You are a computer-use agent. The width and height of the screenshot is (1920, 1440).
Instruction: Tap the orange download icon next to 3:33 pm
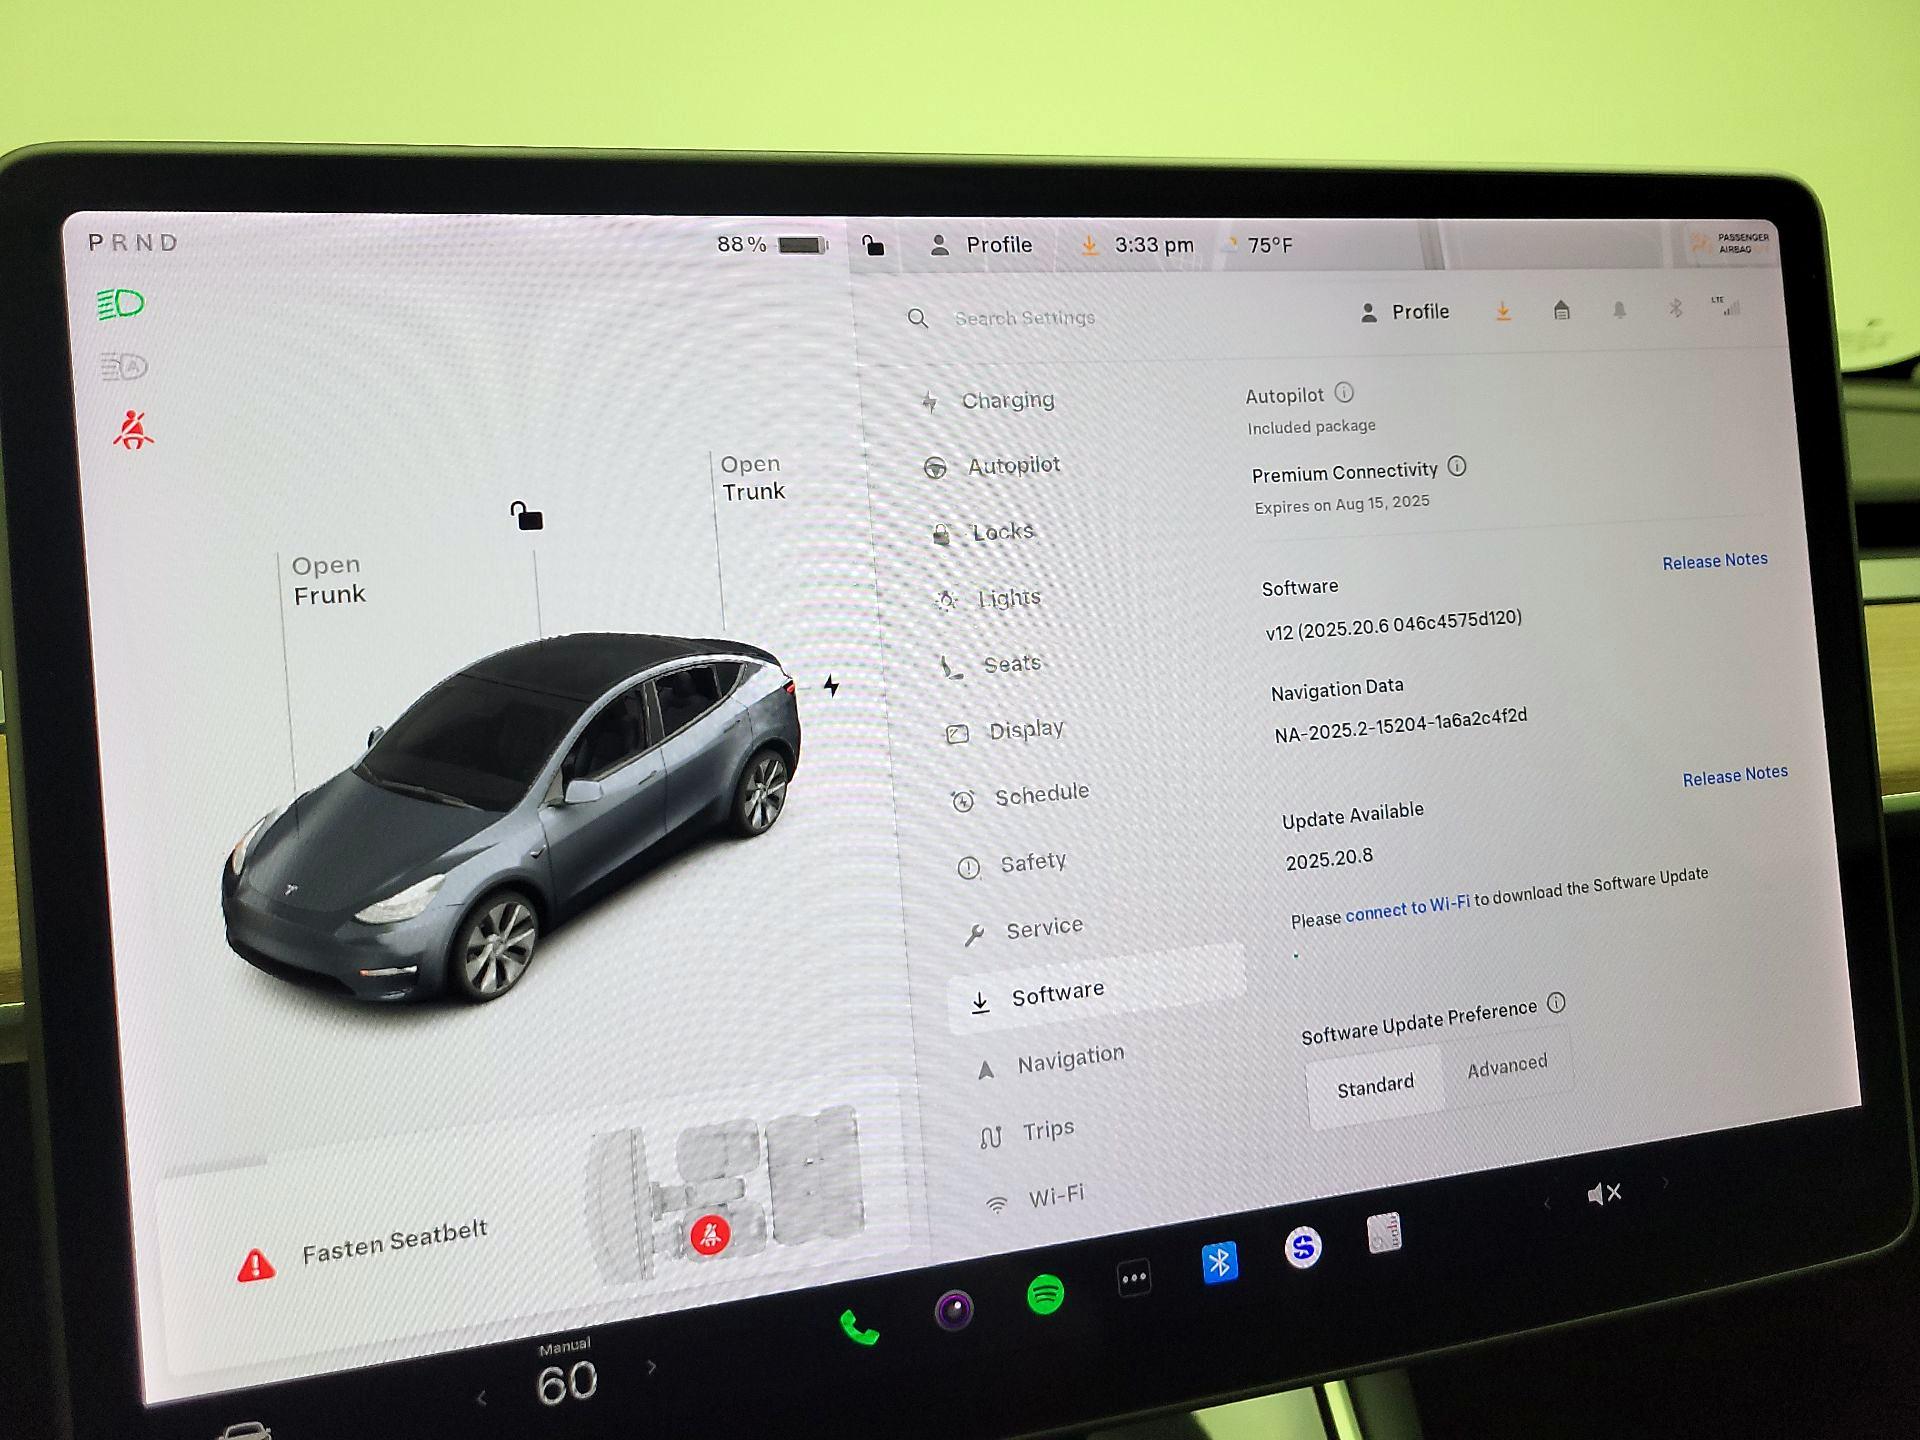(x=1090, y=245)
